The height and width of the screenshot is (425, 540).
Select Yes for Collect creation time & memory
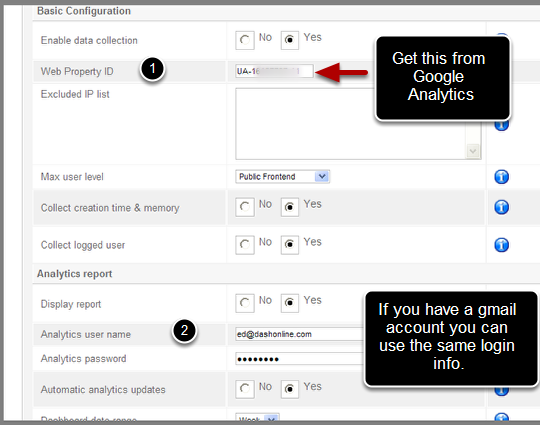(290, 207)
